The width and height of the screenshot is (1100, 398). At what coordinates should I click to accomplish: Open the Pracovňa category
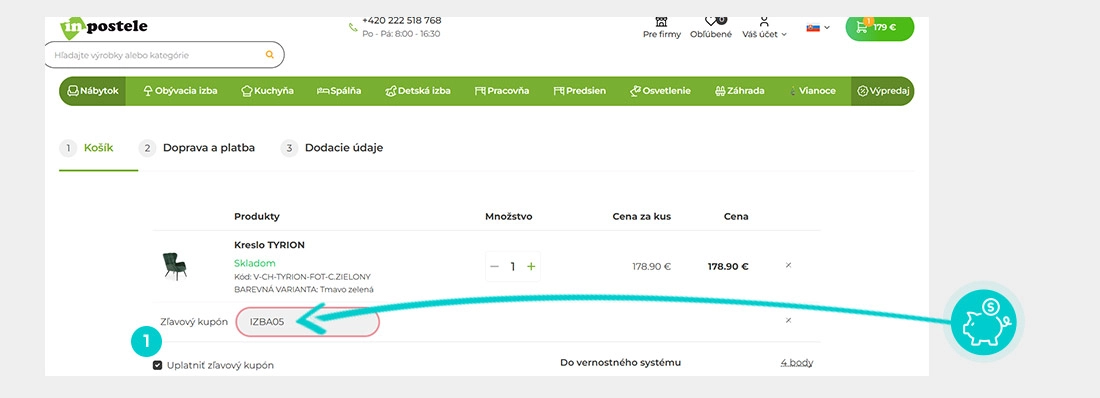pyautogui.click(x=502, y=91)
